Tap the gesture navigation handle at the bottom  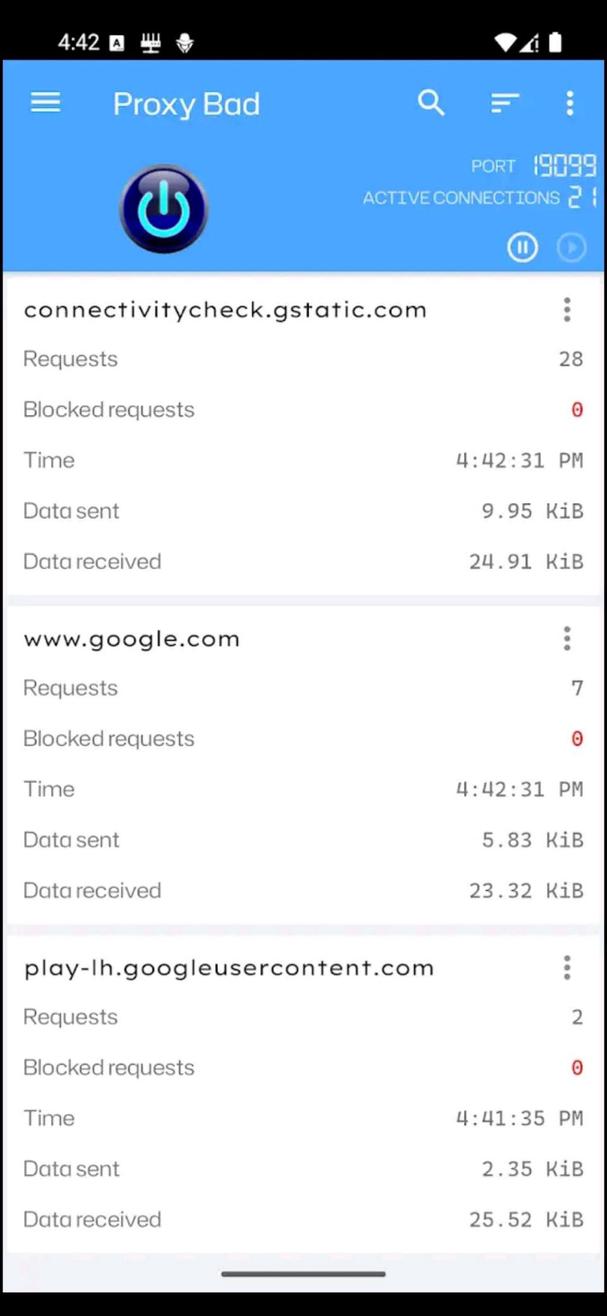tap(303, 1274)
